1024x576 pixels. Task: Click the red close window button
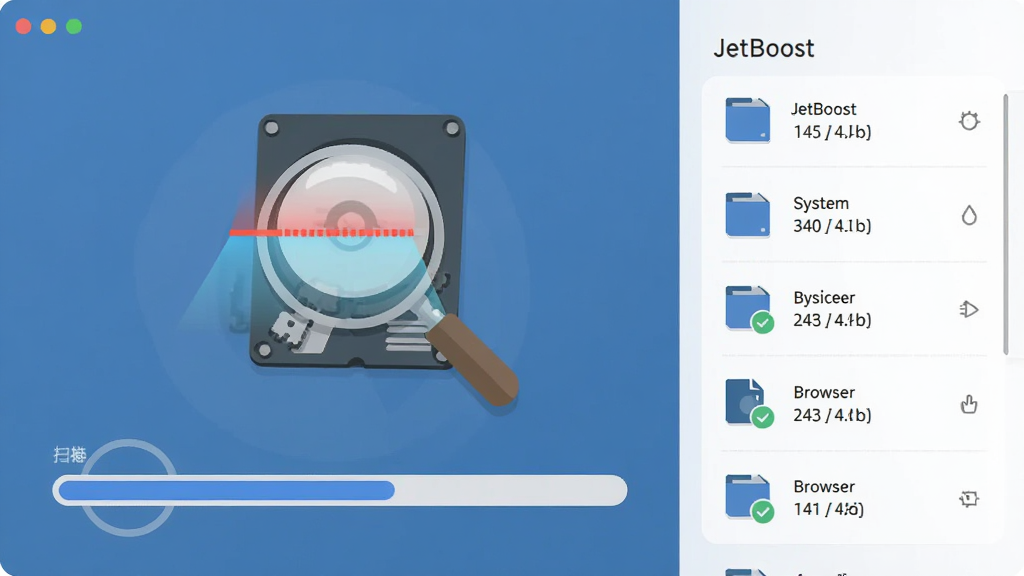[x=24, y=26]
